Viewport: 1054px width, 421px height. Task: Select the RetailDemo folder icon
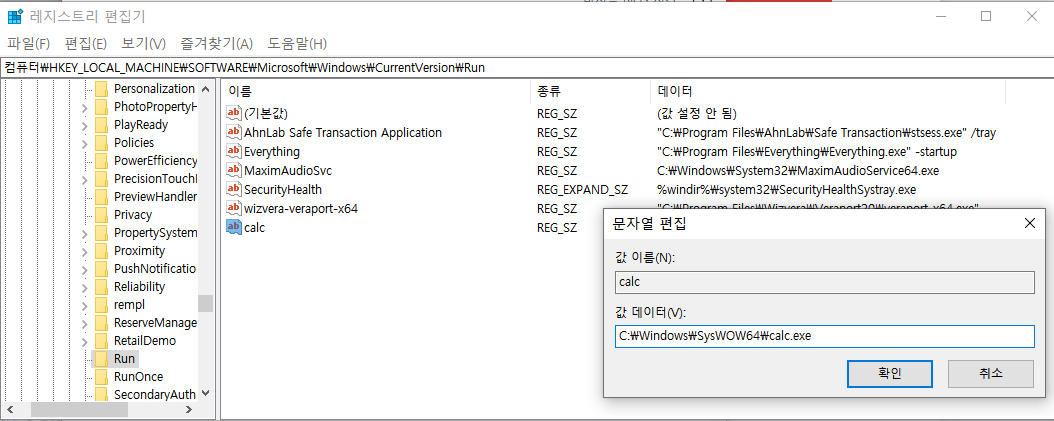pyautogui.click(x=102, y=341)
